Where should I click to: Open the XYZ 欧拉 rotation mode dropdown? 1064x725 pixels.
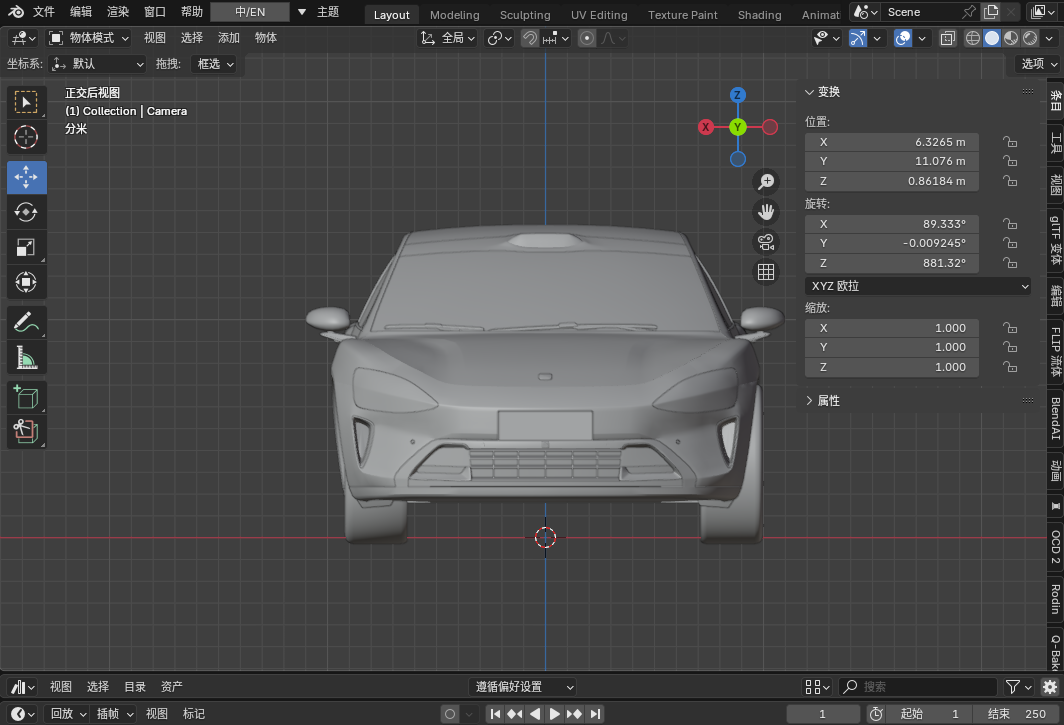click(x=917, y=286)
